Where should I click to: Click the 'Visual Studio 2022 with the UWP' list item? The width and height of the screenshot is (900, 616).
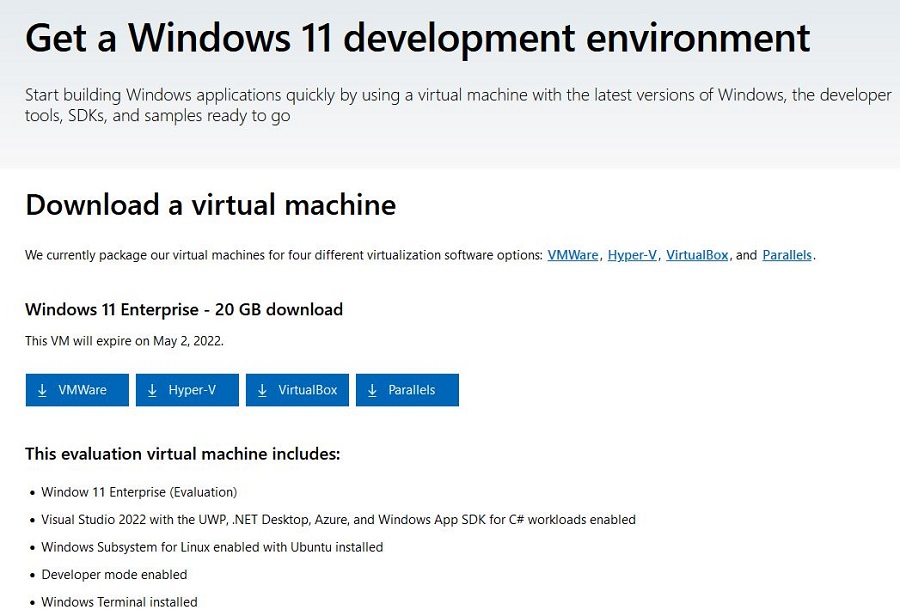[338, 520]
